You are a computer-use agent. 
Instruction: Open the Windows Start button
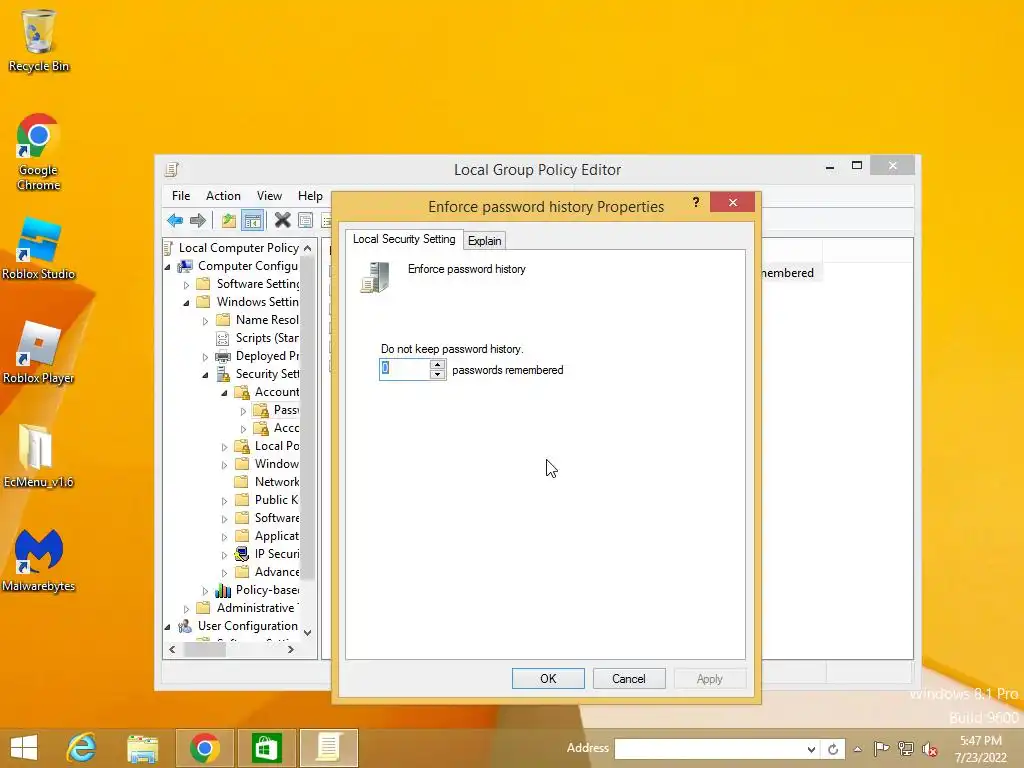pos(24,748)
